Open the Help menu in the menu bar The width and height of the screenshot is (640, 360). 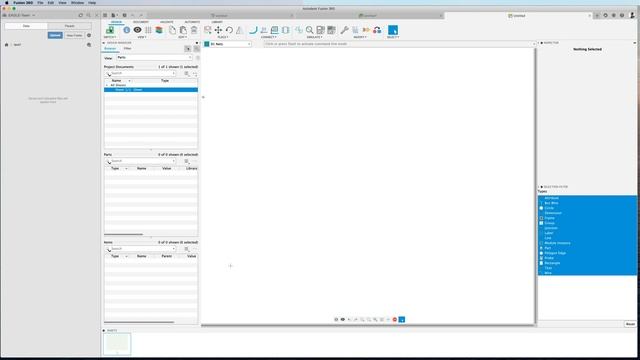(x=92, y=3)
